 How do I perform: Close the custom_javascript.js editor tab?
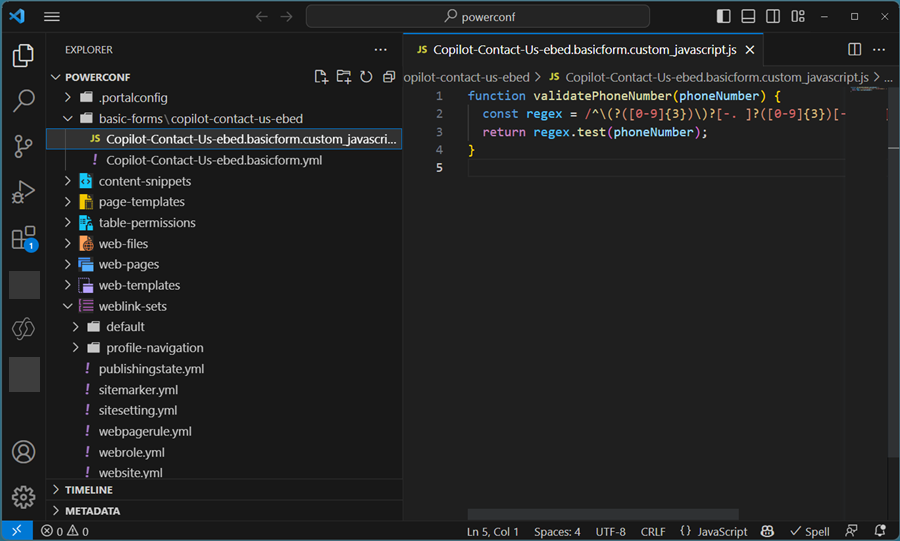point(750,49)
